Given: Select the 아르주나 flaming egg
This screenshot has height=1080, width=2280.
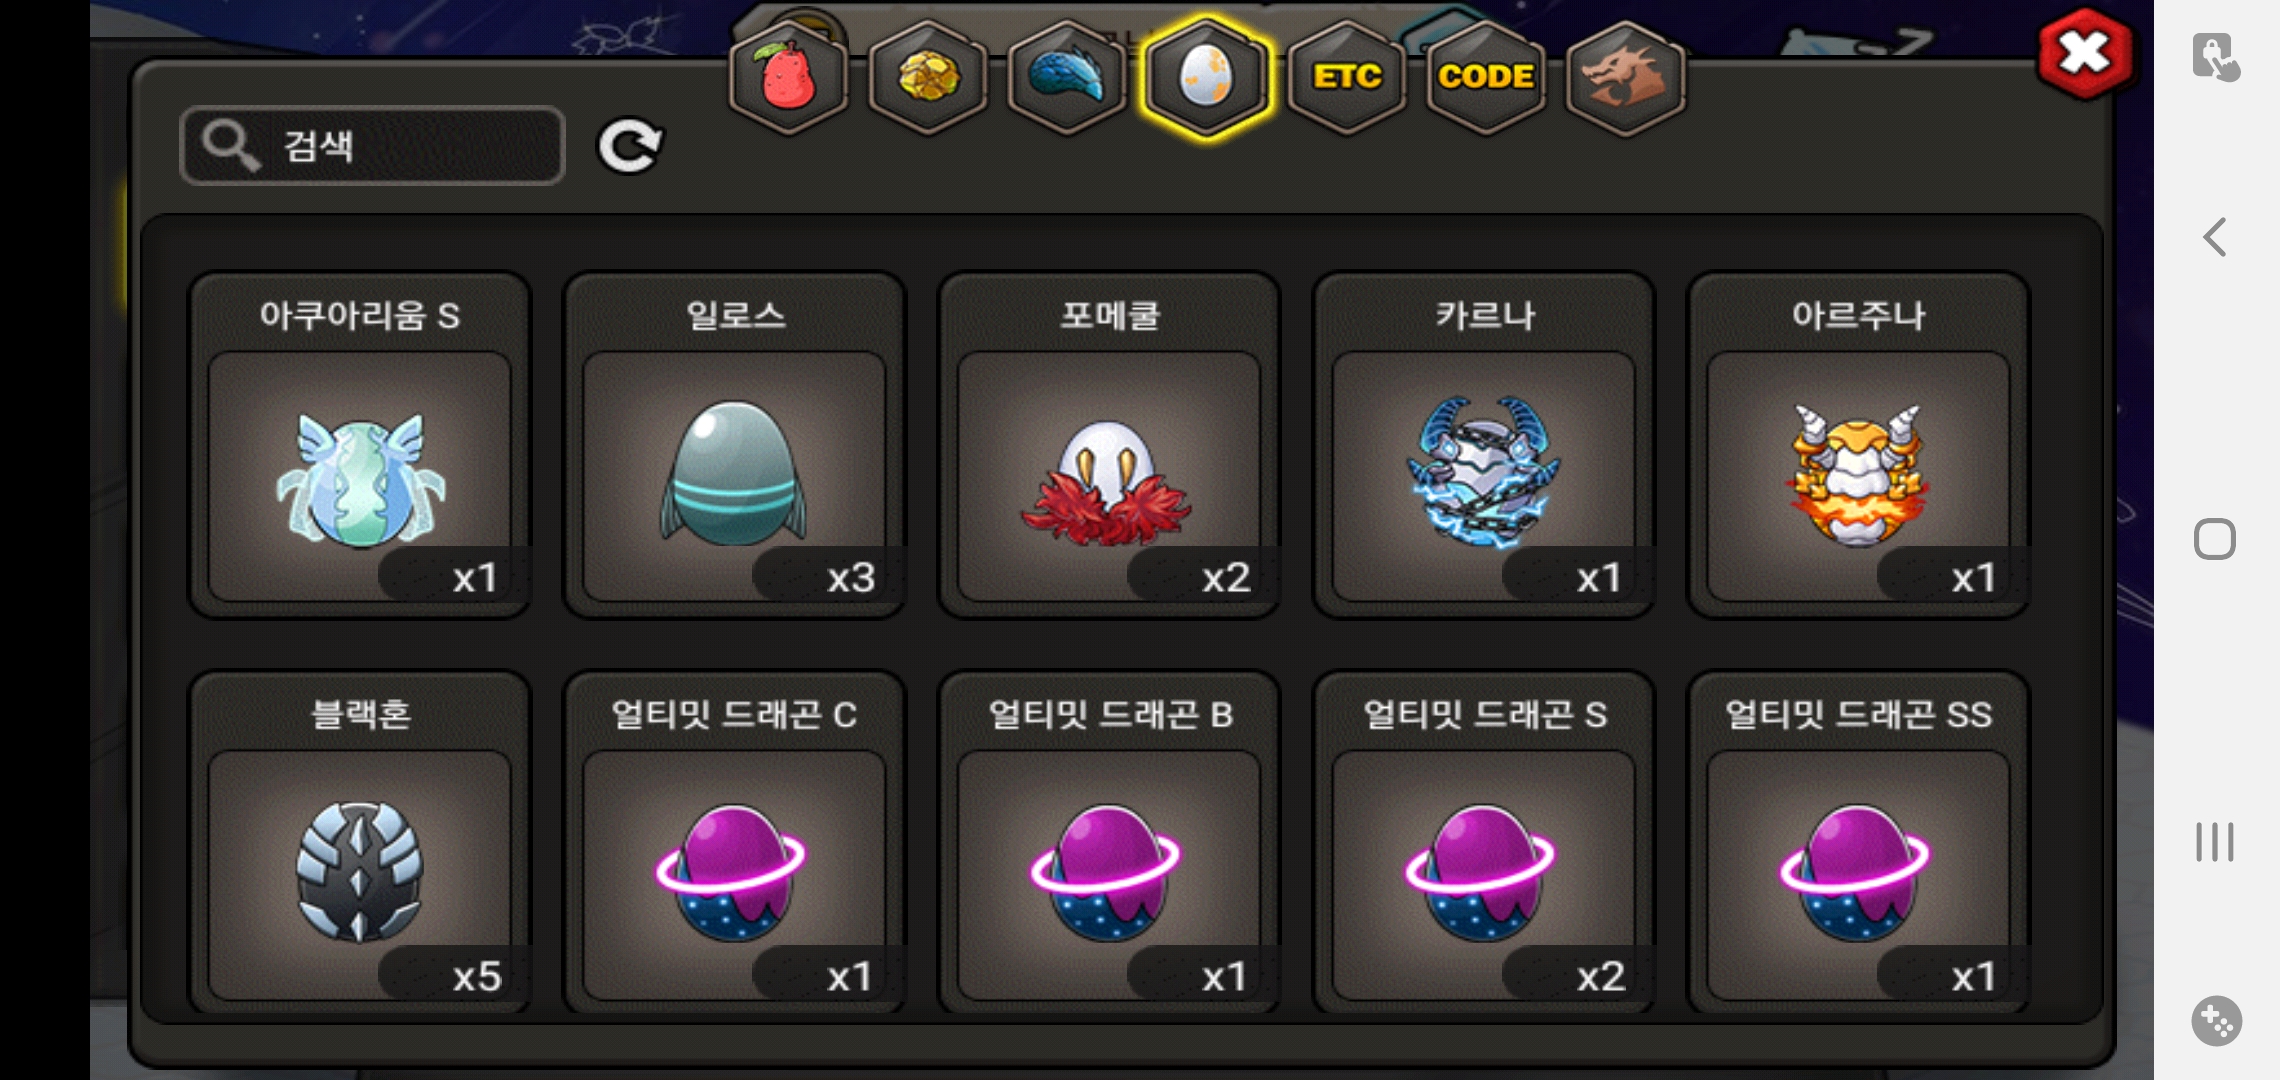Looking at the screenshot, I should coord(1858,446).
